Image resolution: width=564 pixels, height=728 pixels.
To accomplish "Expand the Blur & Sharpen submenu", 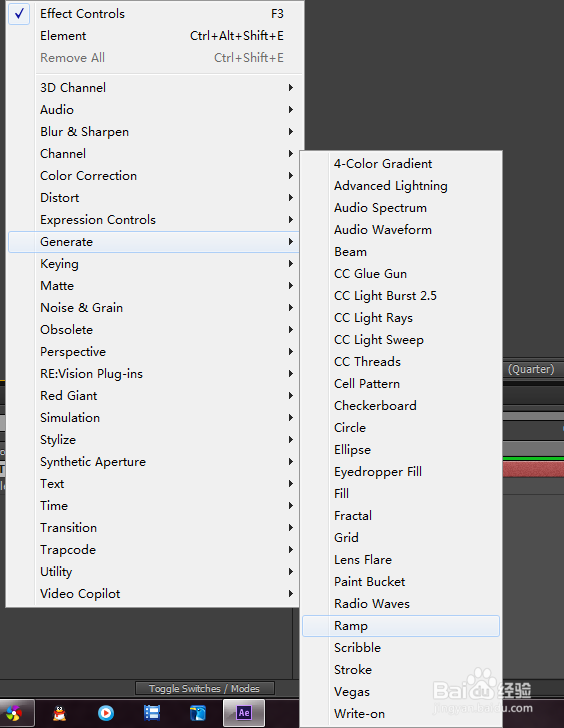I will click(x=155, y=132).
